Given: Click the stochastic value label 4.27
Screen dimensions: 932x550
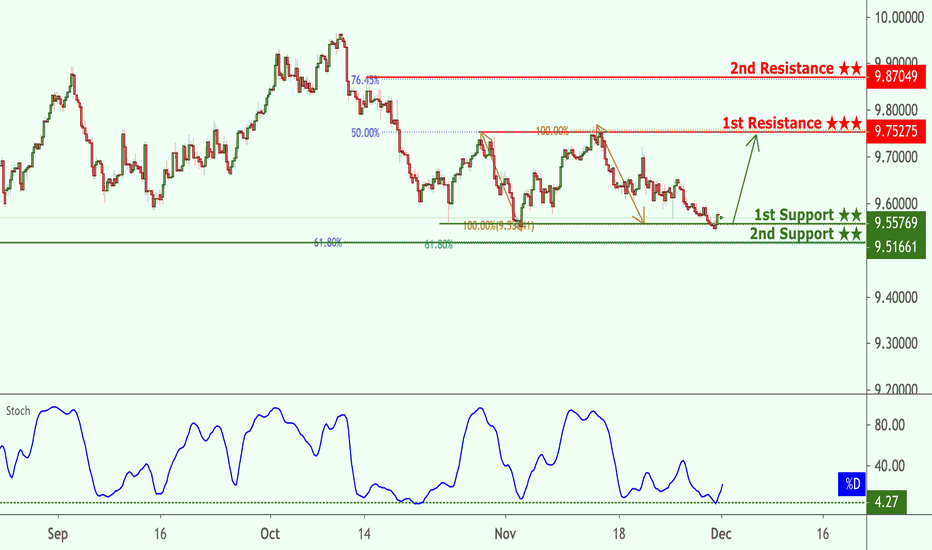Looking at the screenshot, I should (x=886, y=502).
